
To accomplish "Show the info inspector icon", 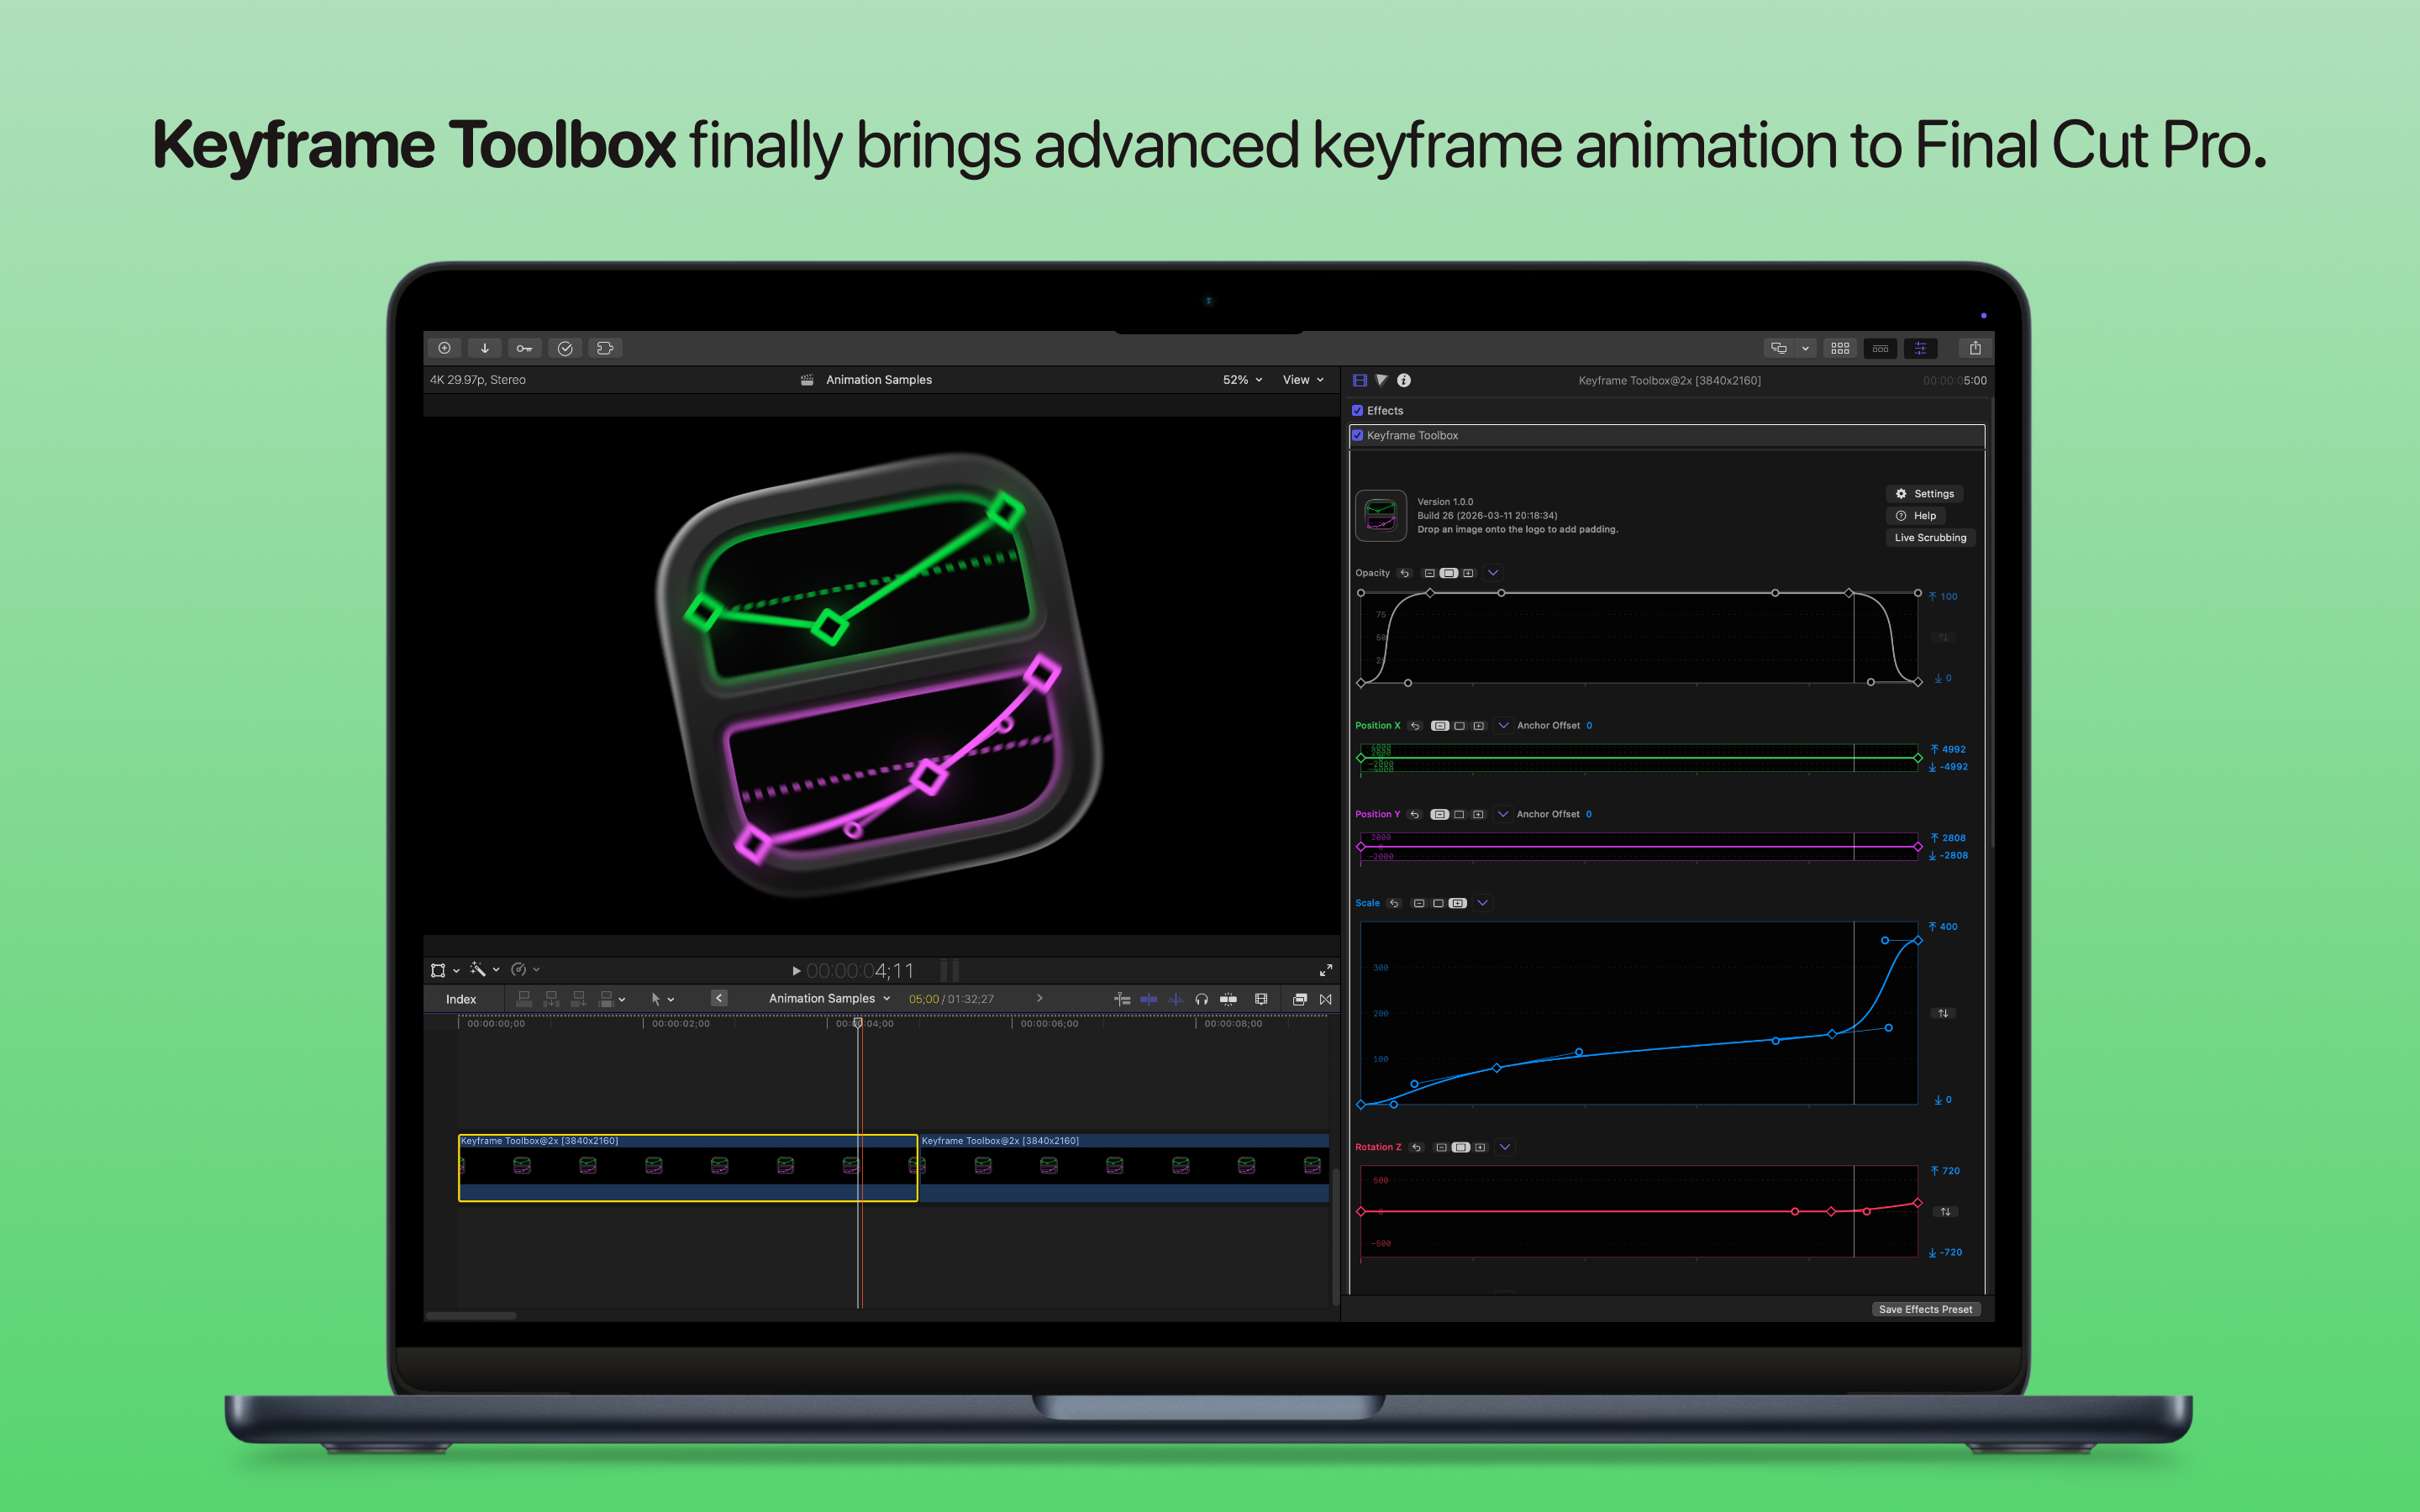I will point(1404,380).
